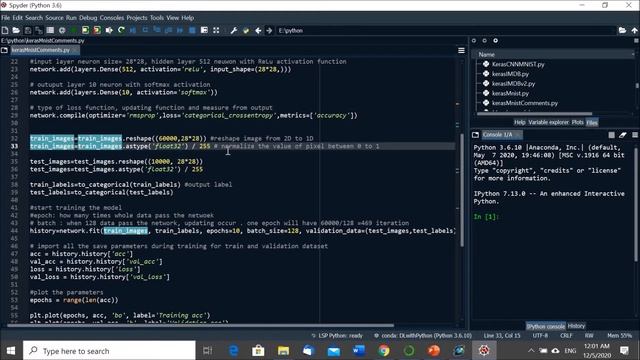This screenshot has height=360, width=640.
Task: Click the editor horizontal scrollbar
Action: click(200, 325)
